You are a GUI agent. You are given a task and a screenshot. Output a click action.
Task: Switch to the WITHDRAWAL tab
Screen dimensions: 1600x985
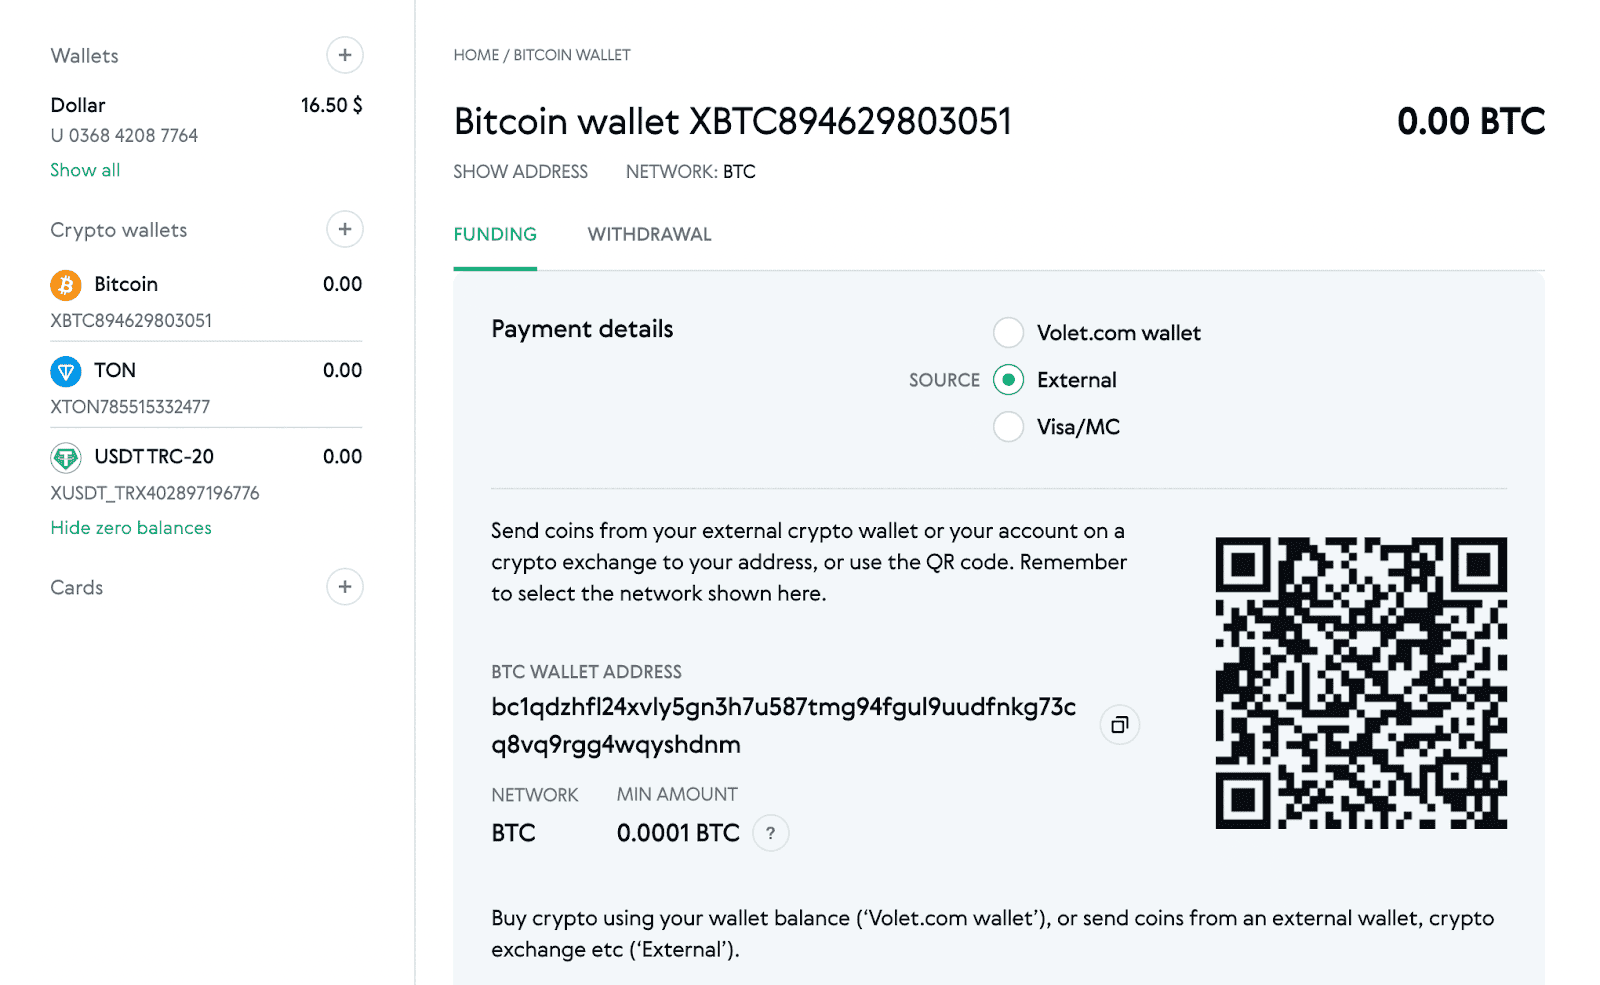pyautogui.click(x=649, y=234)
